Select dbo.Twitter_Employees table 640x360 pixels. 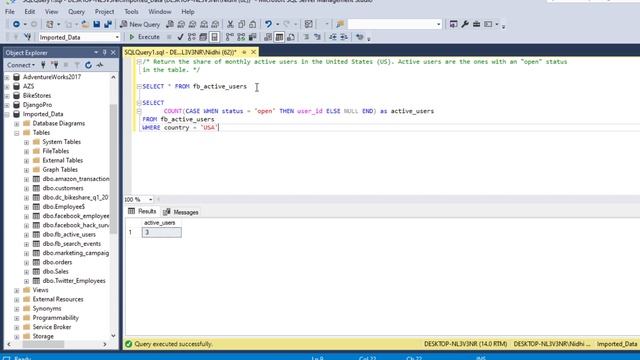point(74,281)
